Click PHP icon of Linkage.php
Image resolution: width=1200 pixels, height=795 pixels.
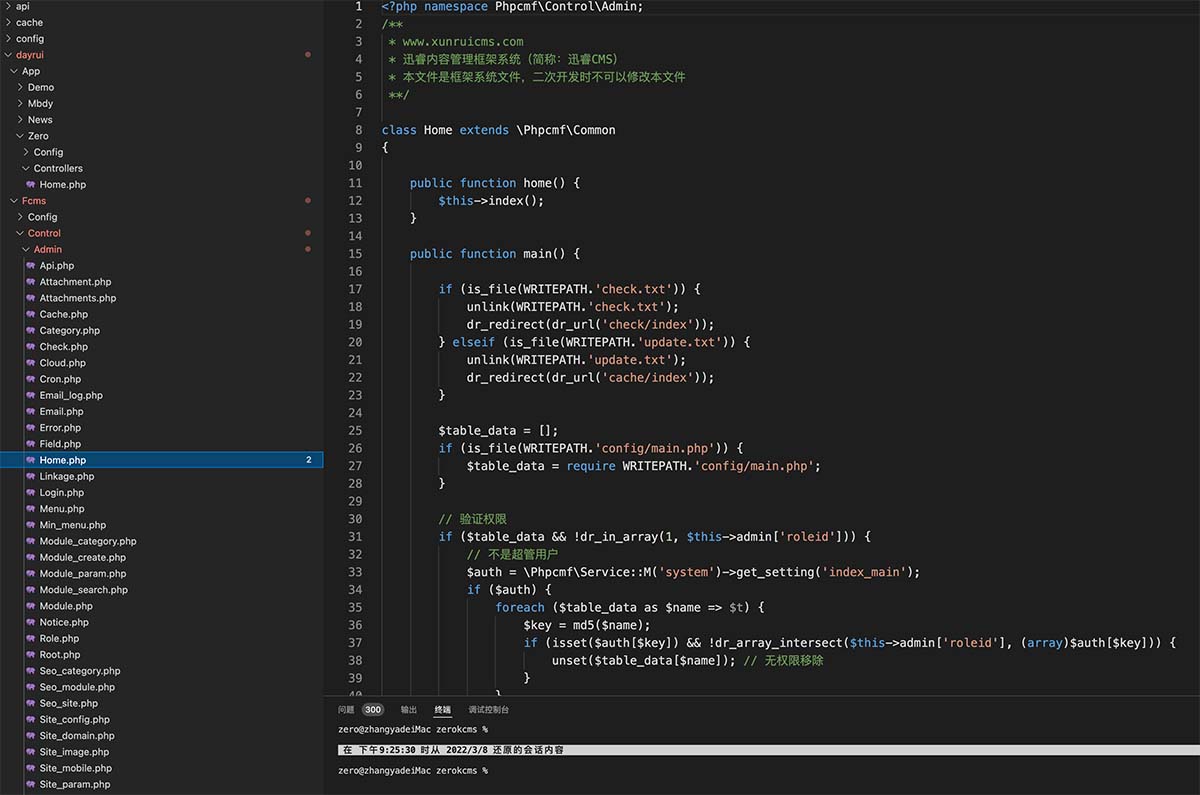tap(31, 476)
